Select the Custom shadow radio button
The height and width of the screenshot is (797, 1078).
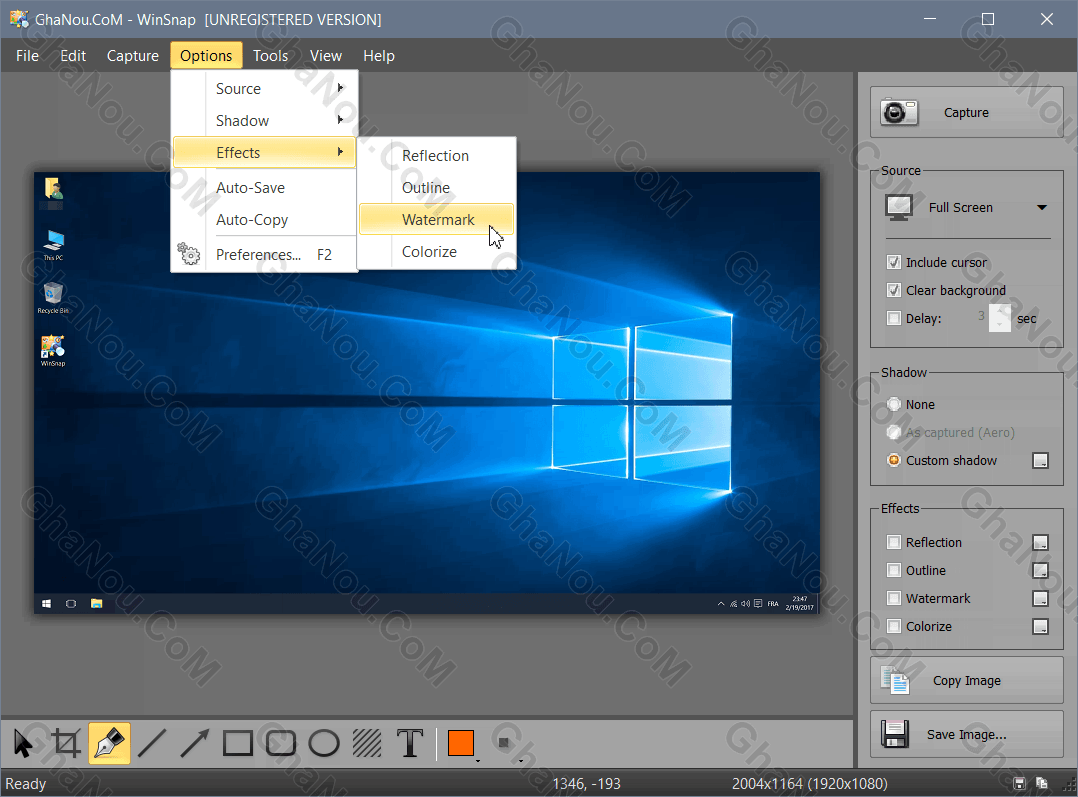894,461
